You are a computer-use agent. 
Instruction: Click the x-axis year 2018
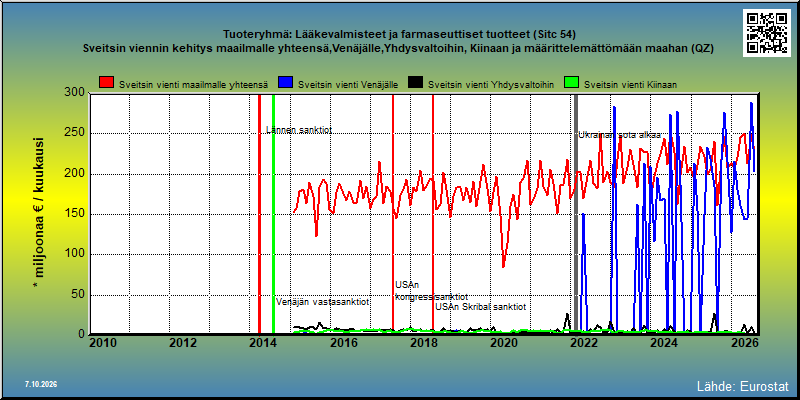[x=424, y=342]
